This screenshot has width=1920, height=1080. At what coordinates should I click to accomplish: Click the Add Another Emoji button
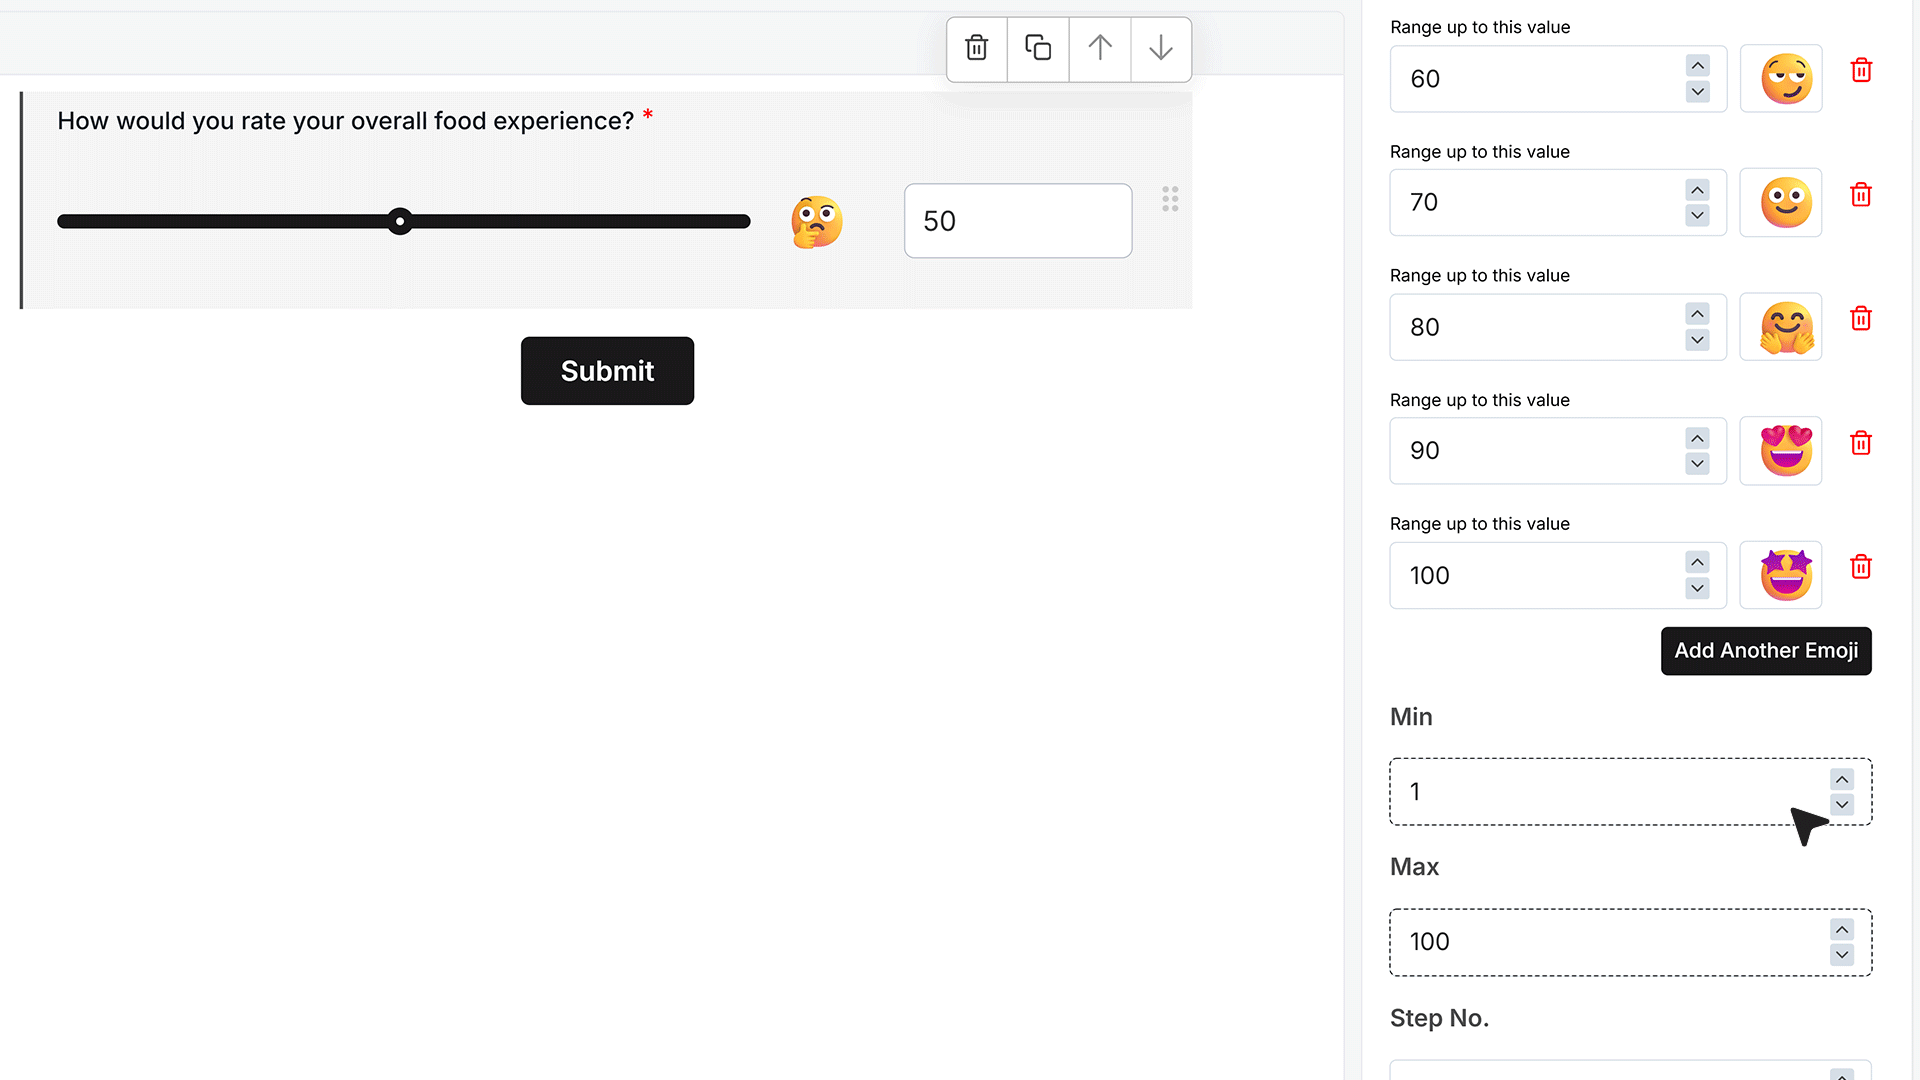coord(1766,651)
